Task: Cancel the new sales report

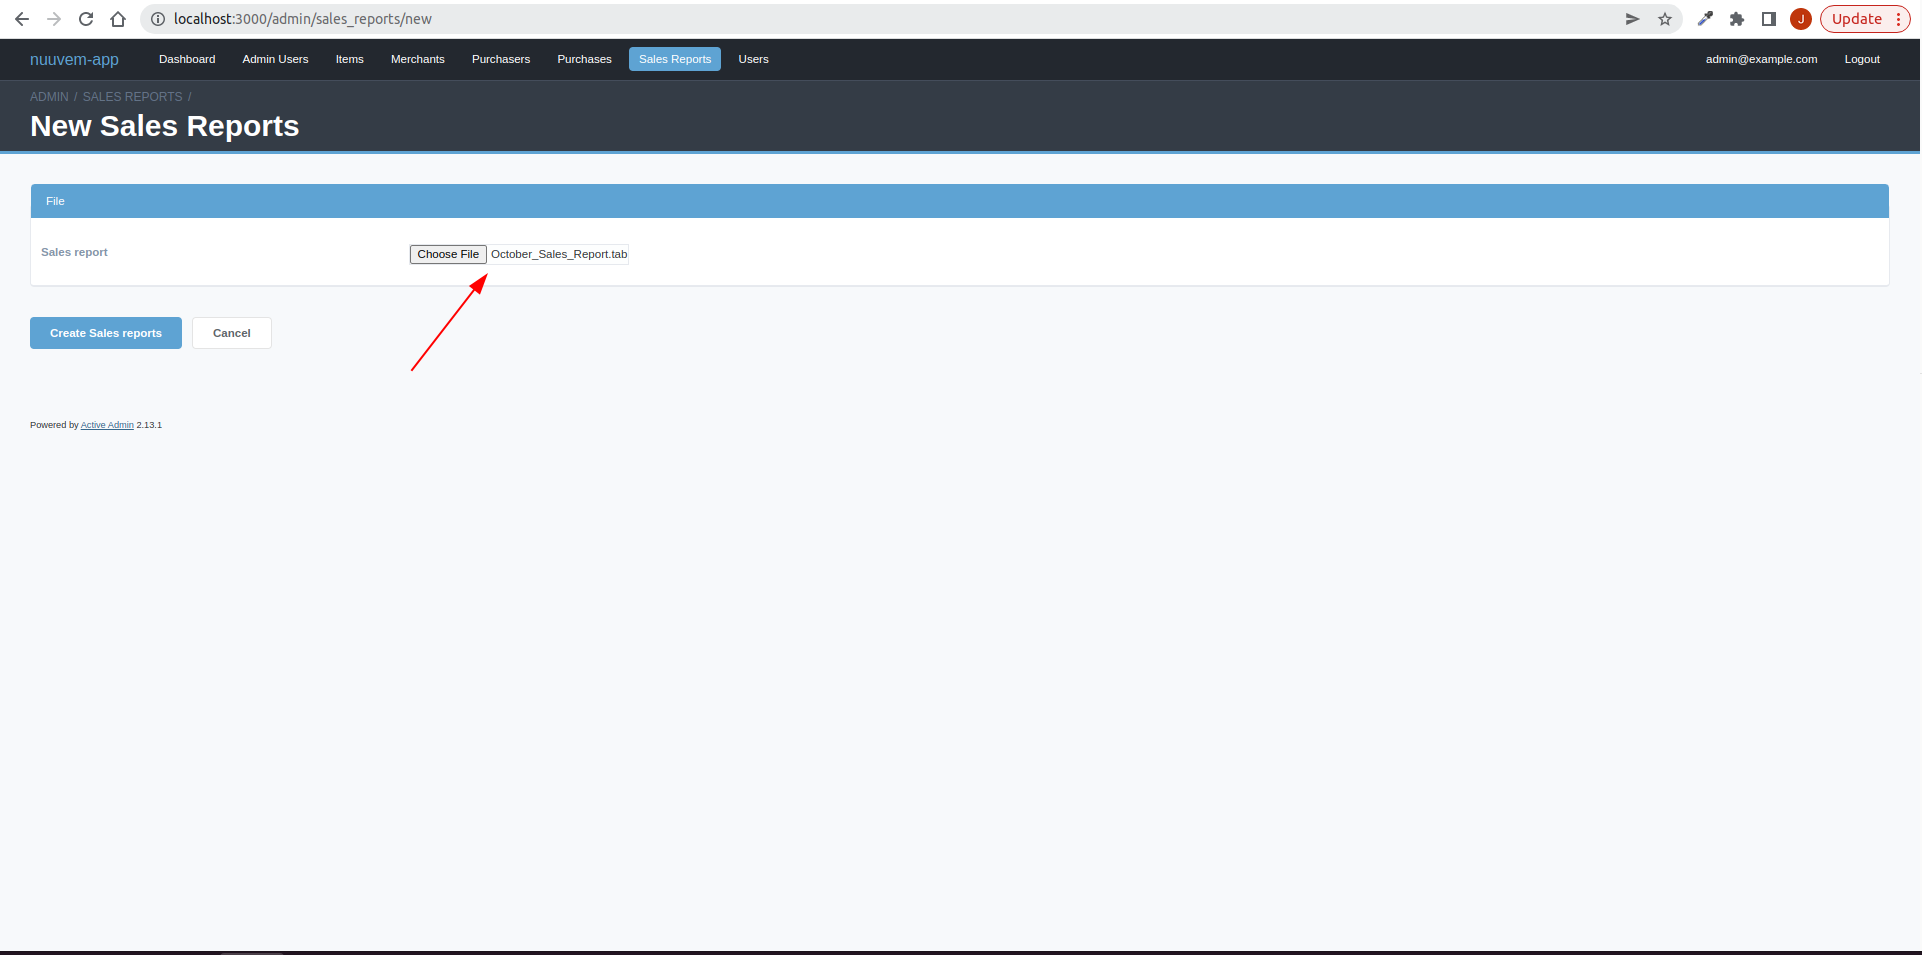Action: click(231, 332)
